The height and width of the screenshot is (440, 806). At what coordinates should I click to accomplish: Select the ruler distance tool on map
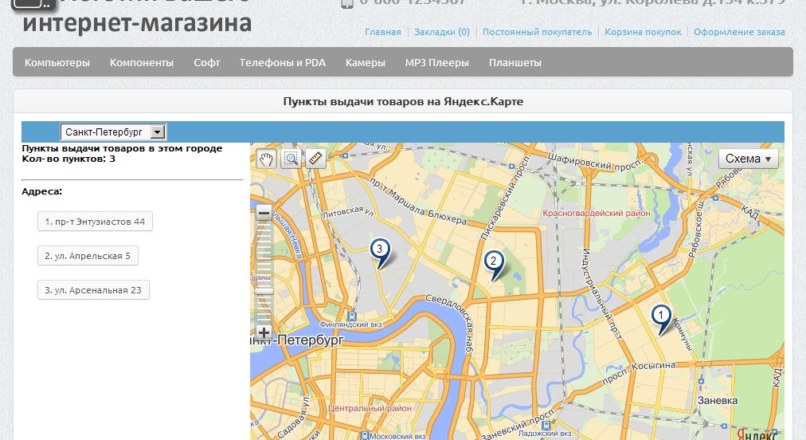[x=314, y=158]
